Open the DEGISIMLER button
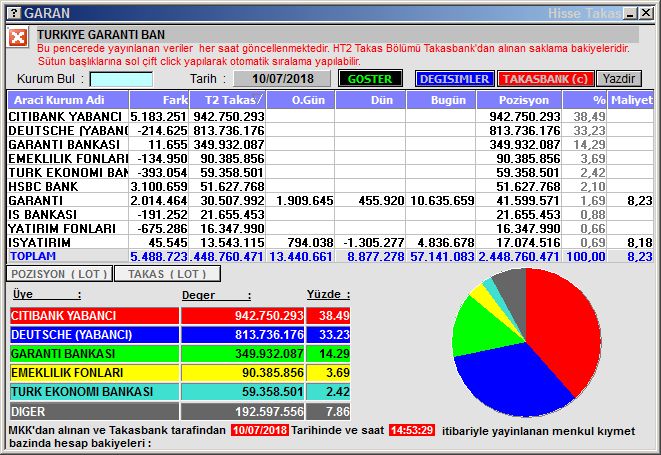Viewport: 661px width, 455px height. click(454, 79)
